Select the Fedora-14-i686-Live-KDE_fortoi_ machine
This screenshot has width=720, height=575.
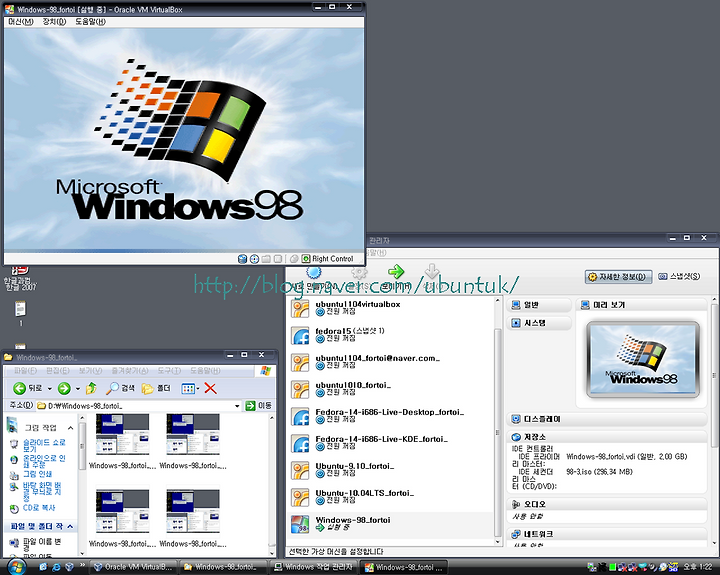391,443
